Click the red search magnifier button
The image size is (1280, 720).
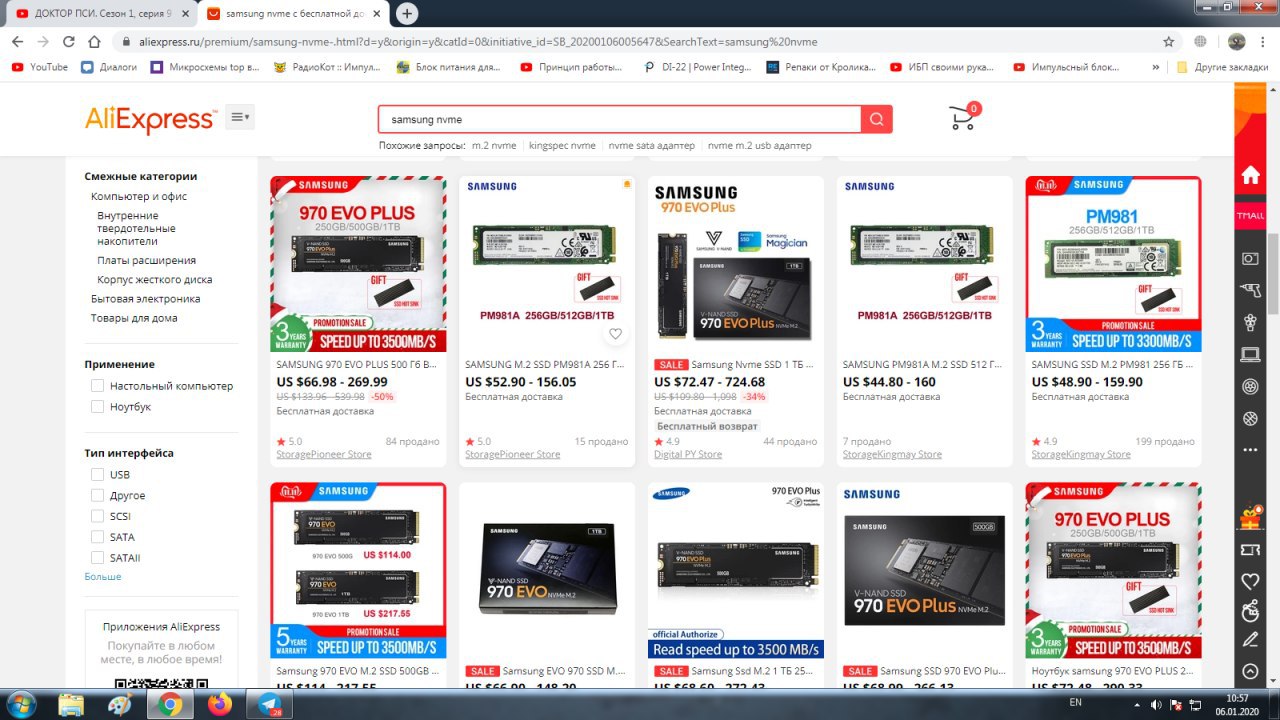tap(877, 119)
